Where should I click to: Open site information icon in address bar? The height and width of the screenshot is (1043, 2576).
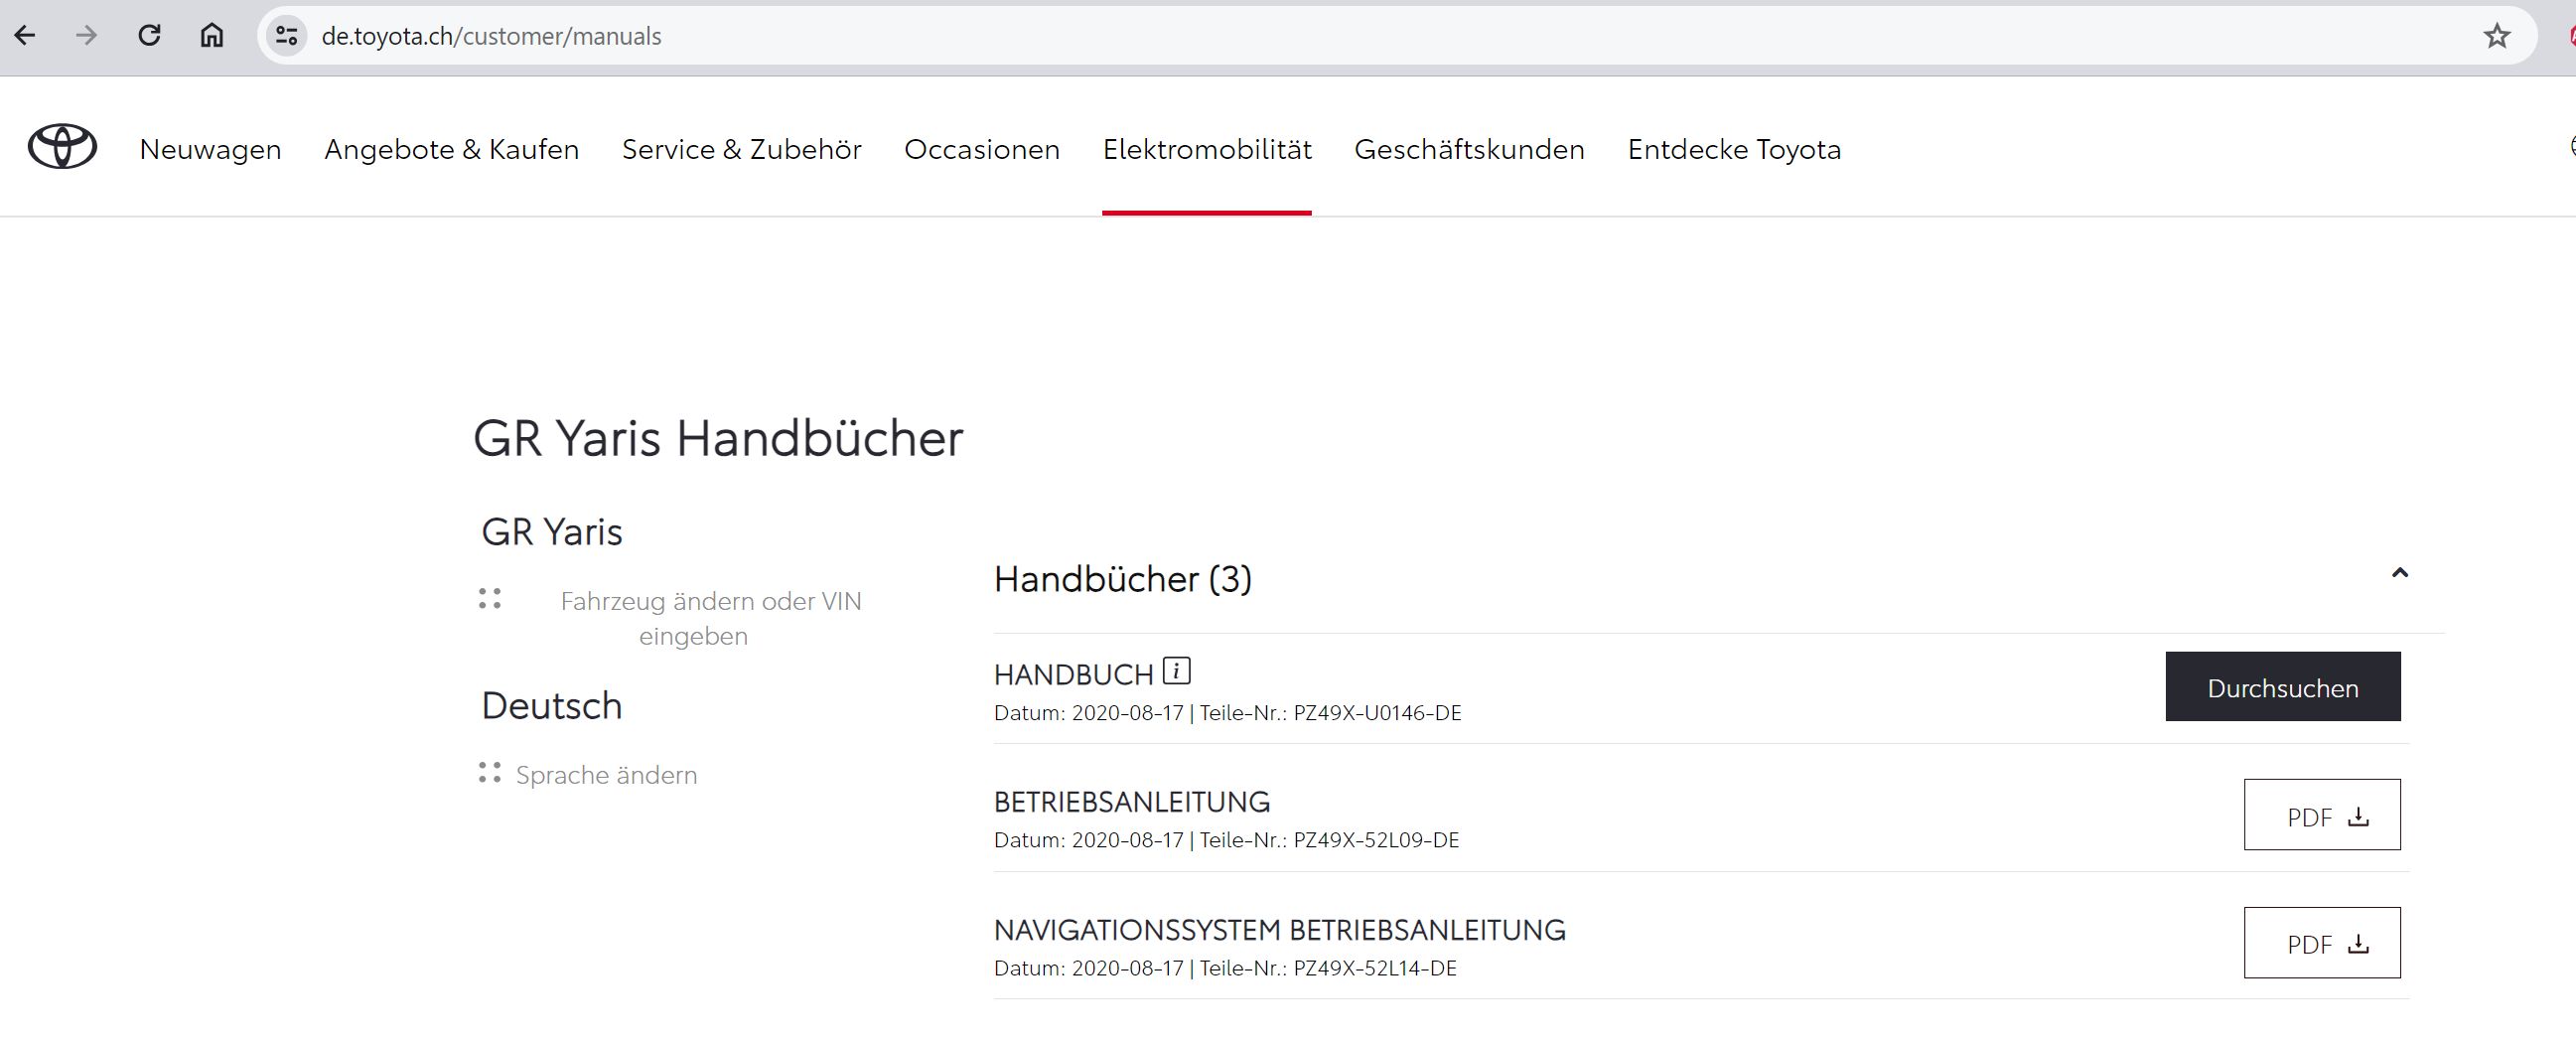(x=287, y=36)
